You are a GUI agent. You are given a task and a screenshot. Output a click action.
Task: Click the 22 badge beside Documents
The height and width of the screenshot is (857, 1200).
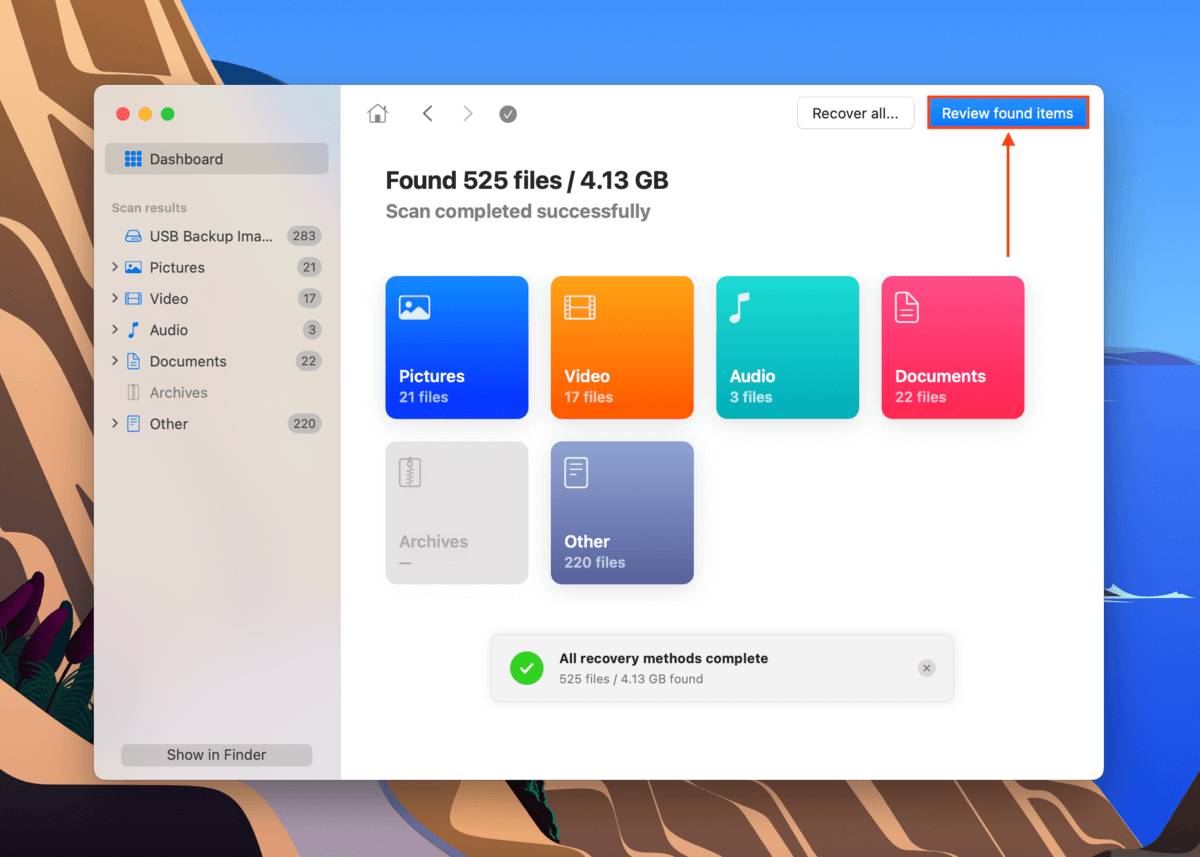(309, 361)
